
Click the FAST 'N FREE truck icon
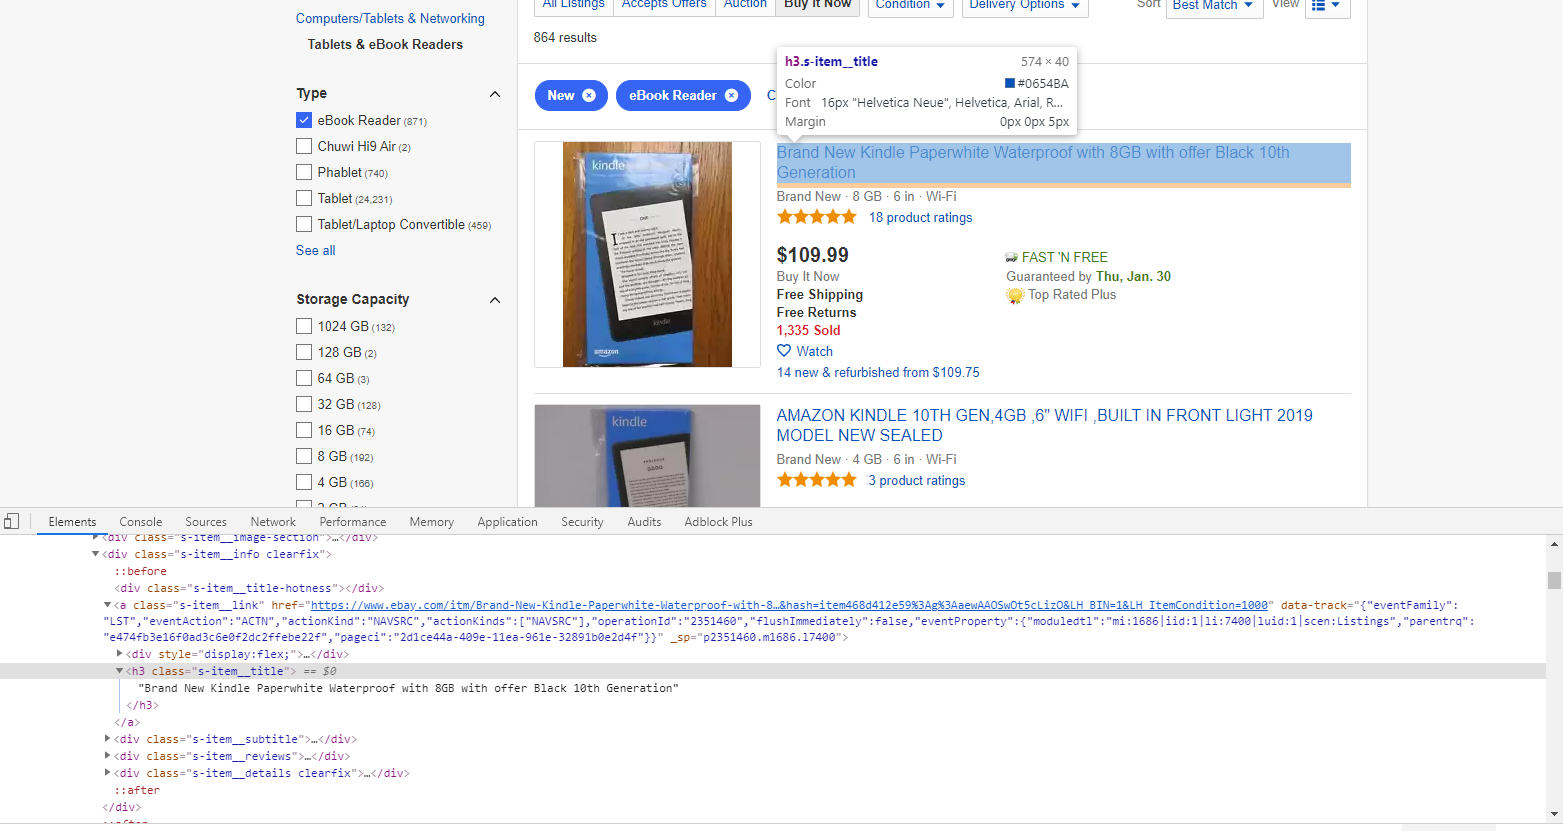1012,258
